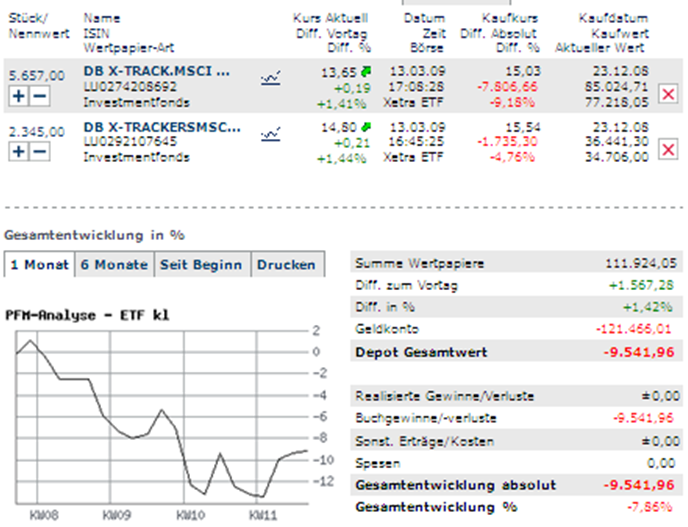Click minus button for DB X-TRACKERSMSC position
The width and height of the screenshot is (688, 527).
point(39,151)
